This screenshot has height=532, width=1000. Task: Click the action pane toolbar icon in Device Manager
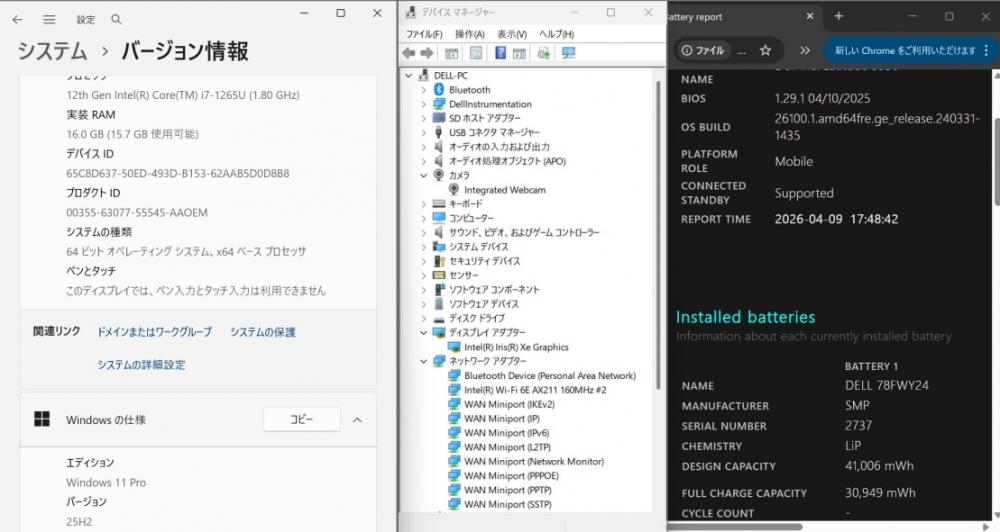(520, 53)
